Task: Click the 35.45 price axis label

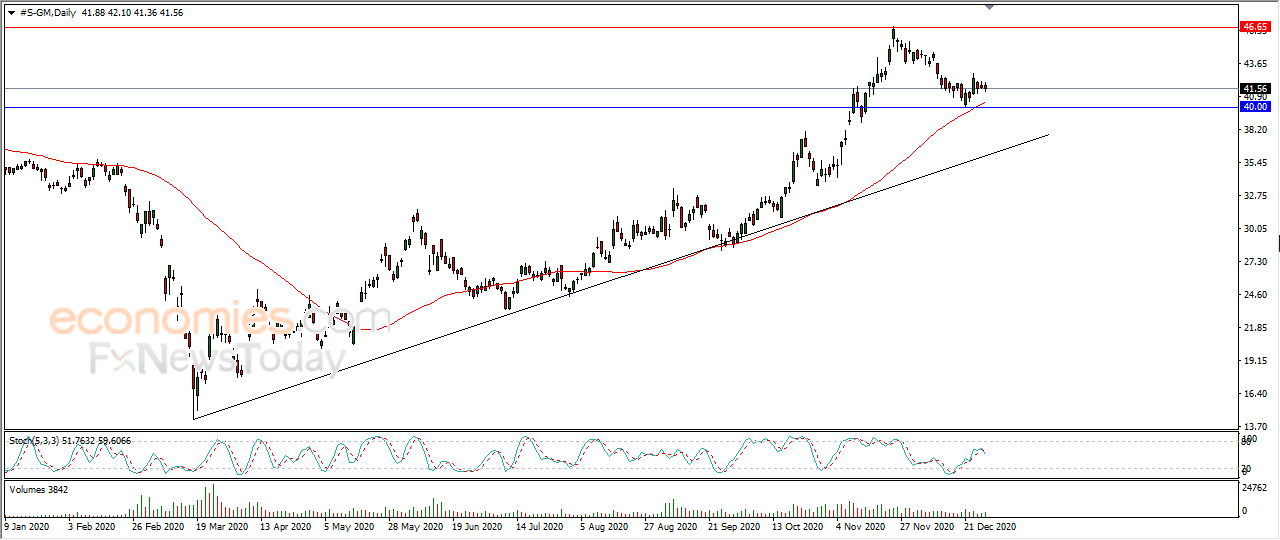Action: pos(1252,162)
